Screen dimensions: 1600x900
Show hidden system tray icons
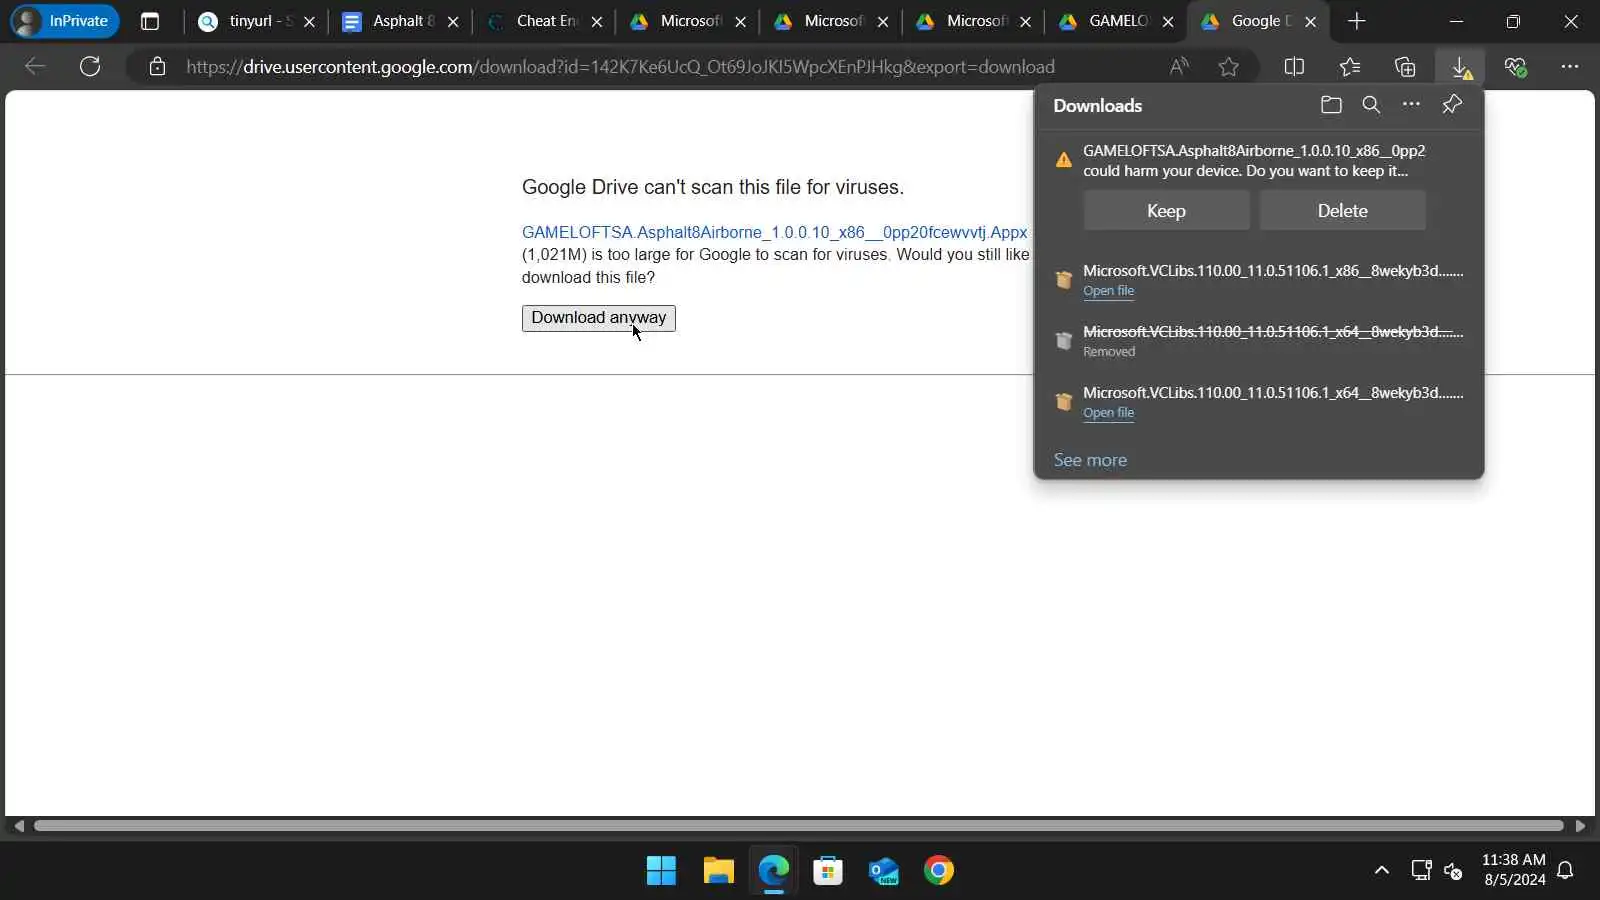point(1382,871)
